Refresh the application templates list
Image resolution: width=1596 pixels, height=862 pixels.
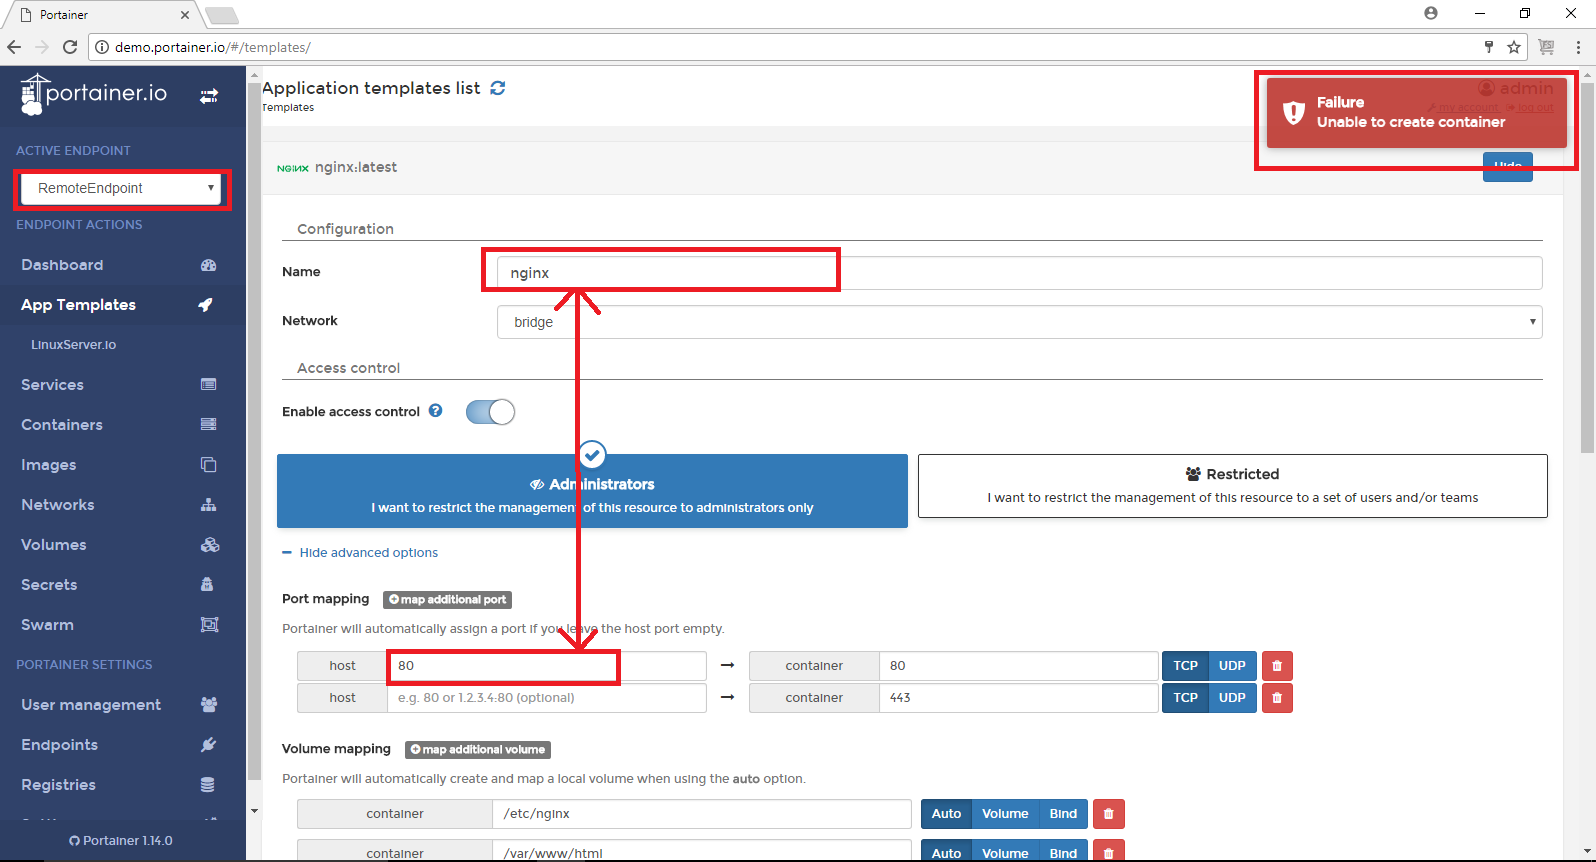(x=498, y=88)
